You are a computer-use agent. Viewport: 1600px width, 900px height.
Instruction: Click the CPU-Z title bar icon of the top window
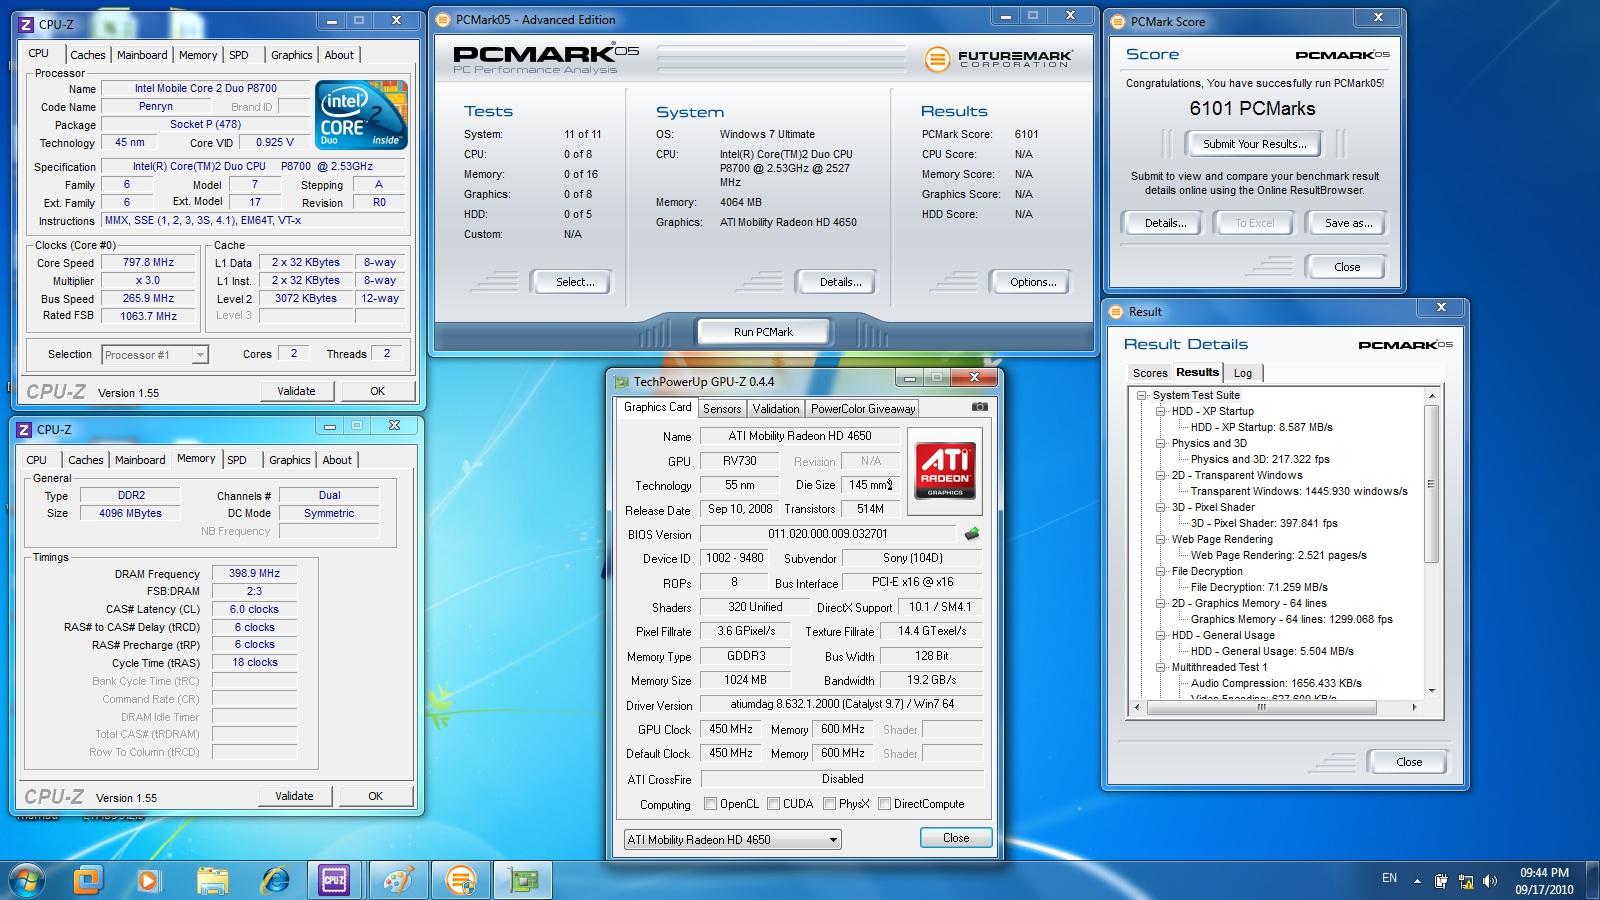(27, 23)
